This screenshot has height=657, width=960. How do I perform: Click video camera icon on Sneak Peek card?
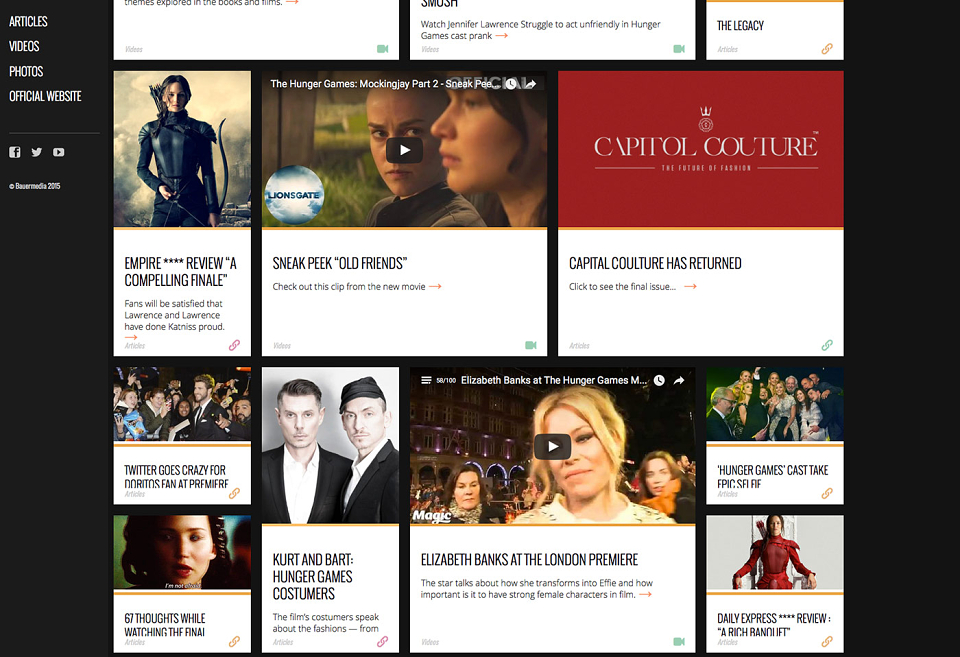click(531, 345)
